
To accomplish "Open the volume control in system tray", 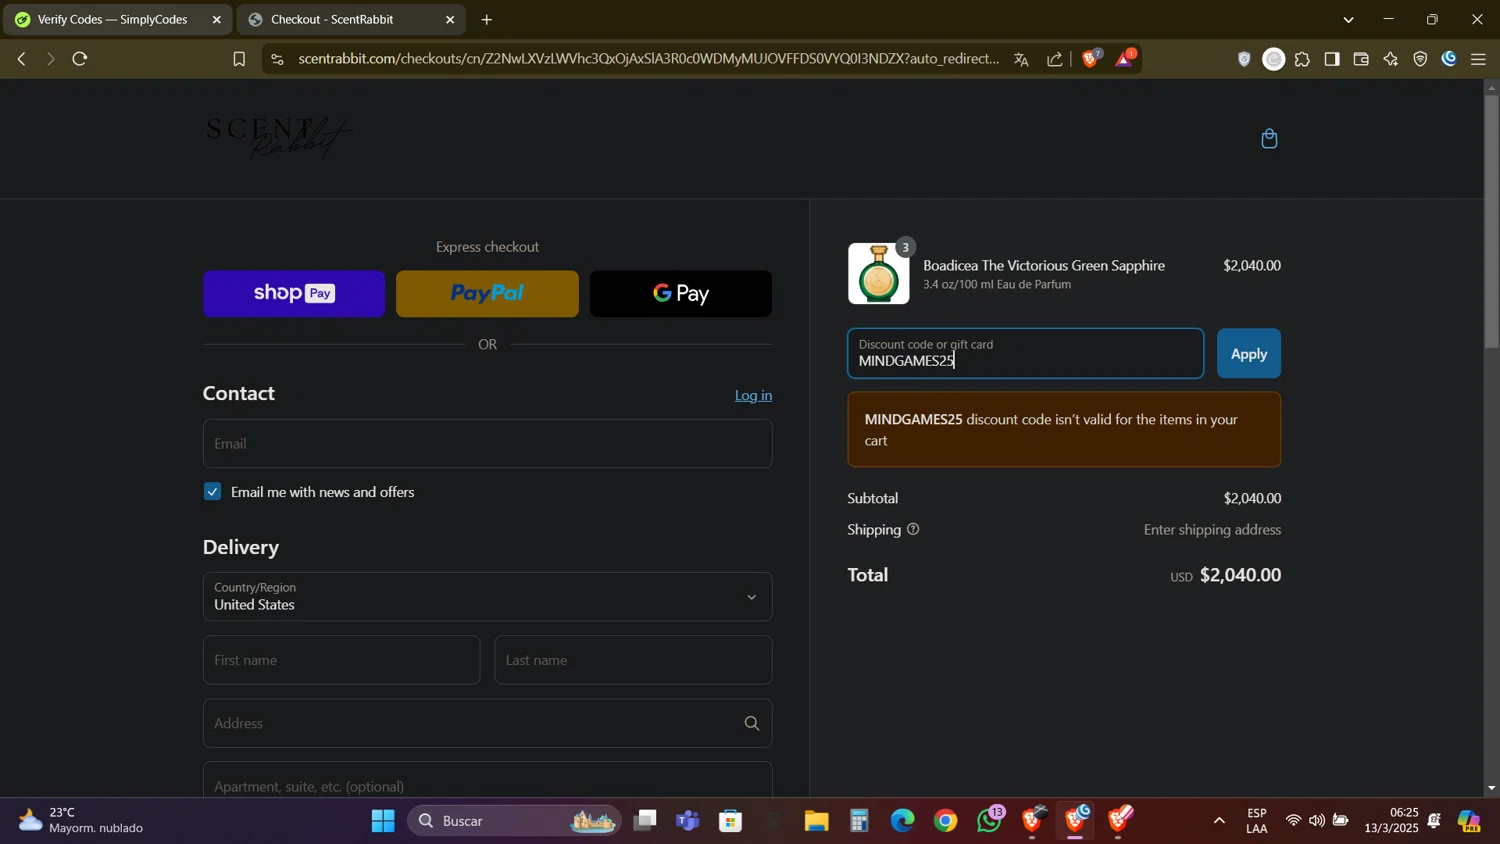I will tap(1317, 821).
